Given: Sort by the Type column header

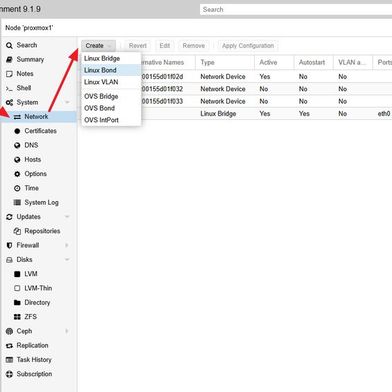Looking at the screenshot, I should (225, 62).
